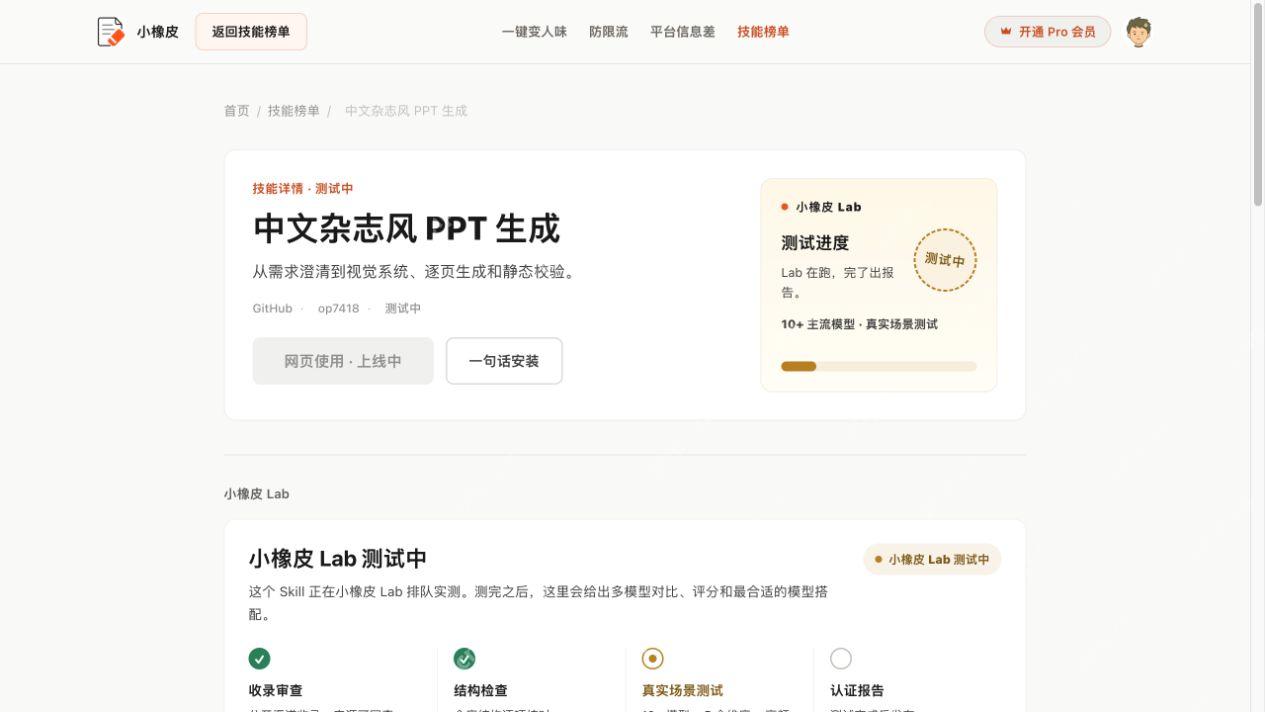
Task: Click 小橡皮 brand name in header
Action: click(158, 32)
